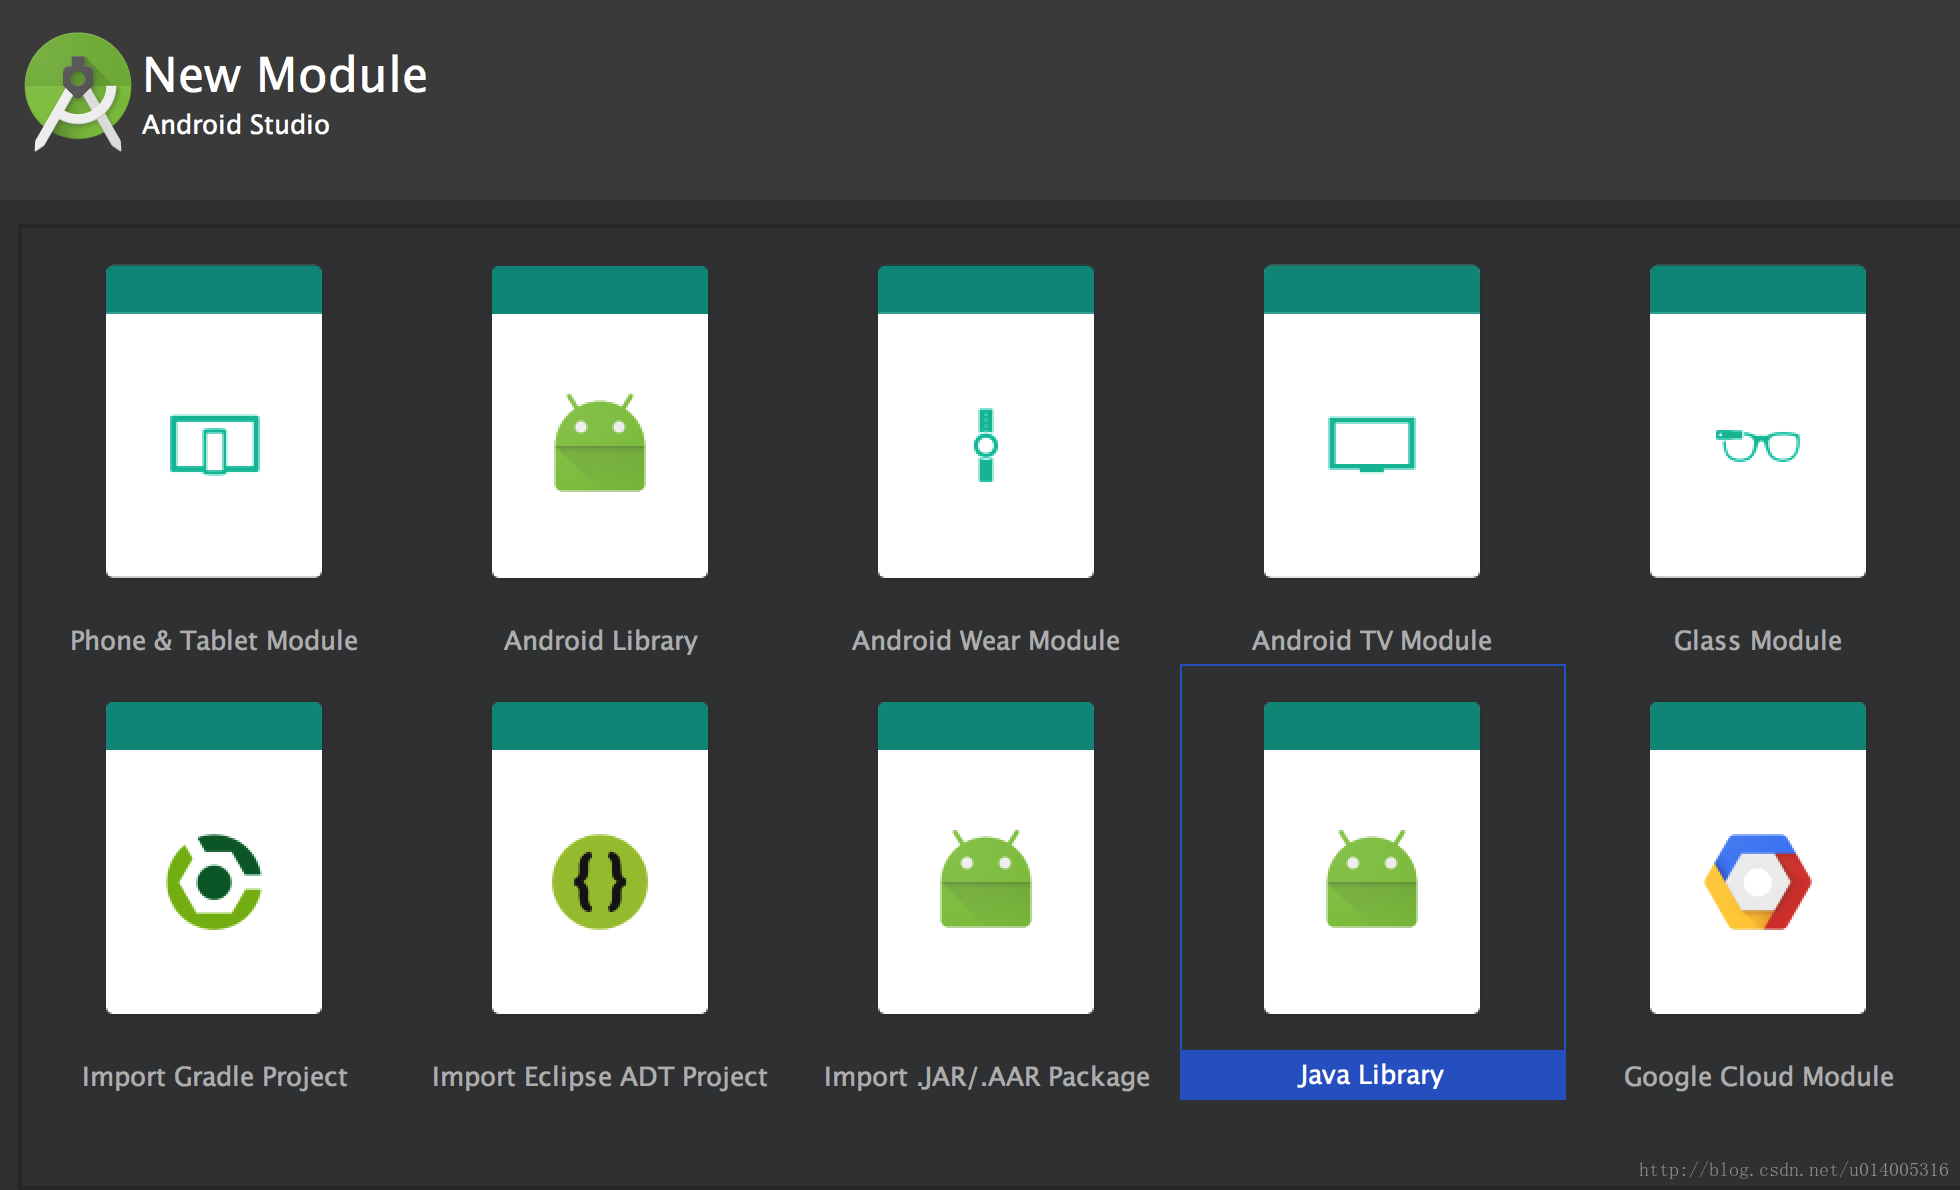Select the Glass Module card

click(x=1758, y=421)
